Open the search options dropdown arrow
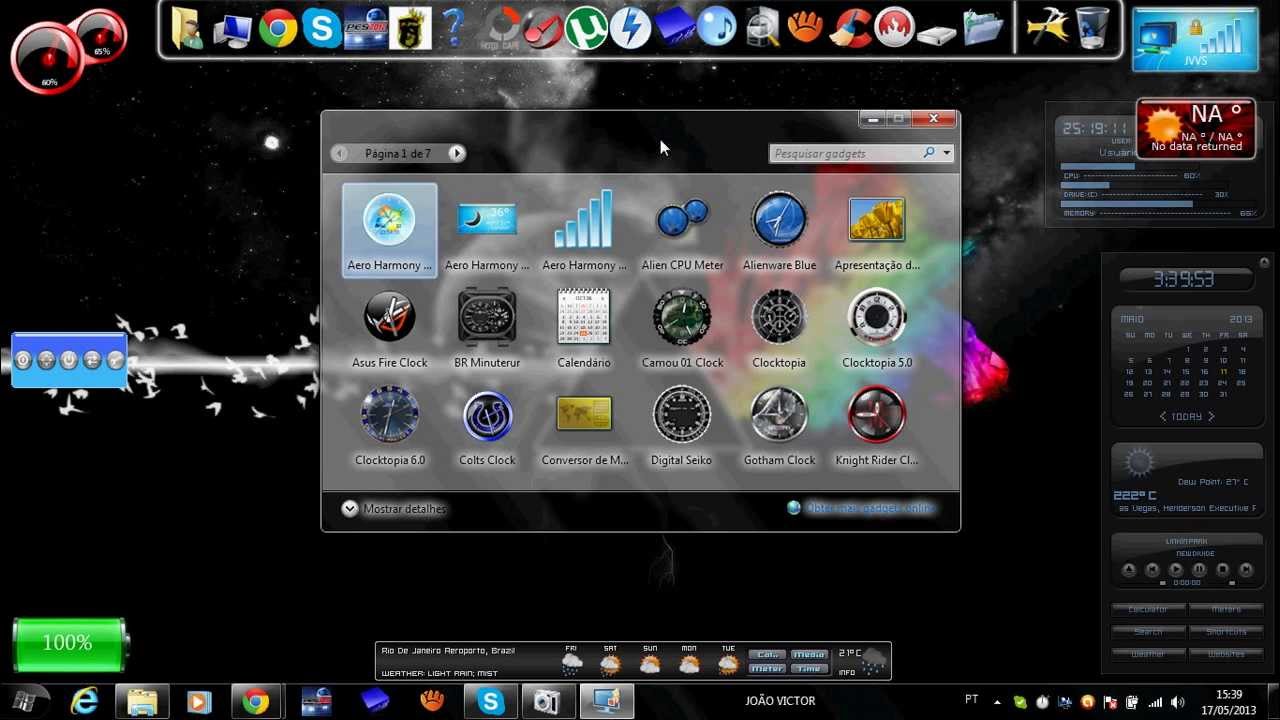This screenshot has height=720, width=1280. [x=946, y=153]
